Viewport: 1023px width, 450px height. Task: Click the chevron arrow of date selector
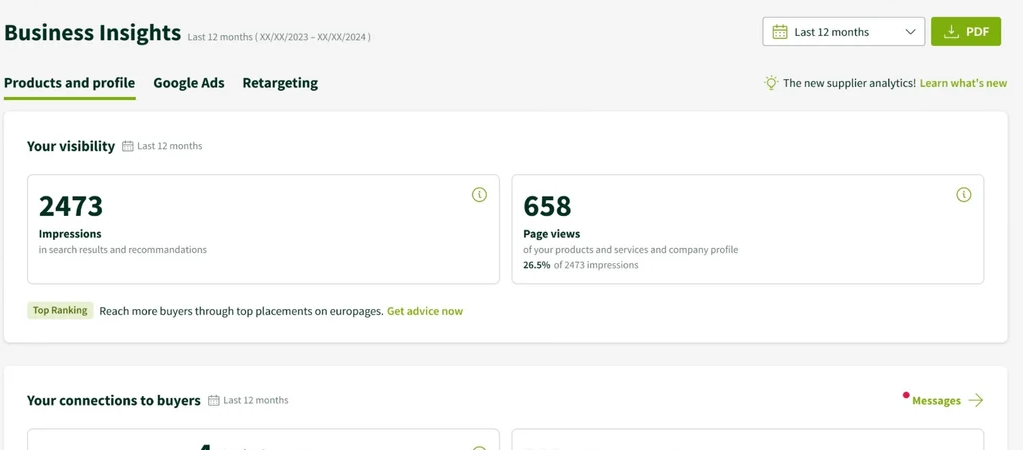(x=910, y=32)
